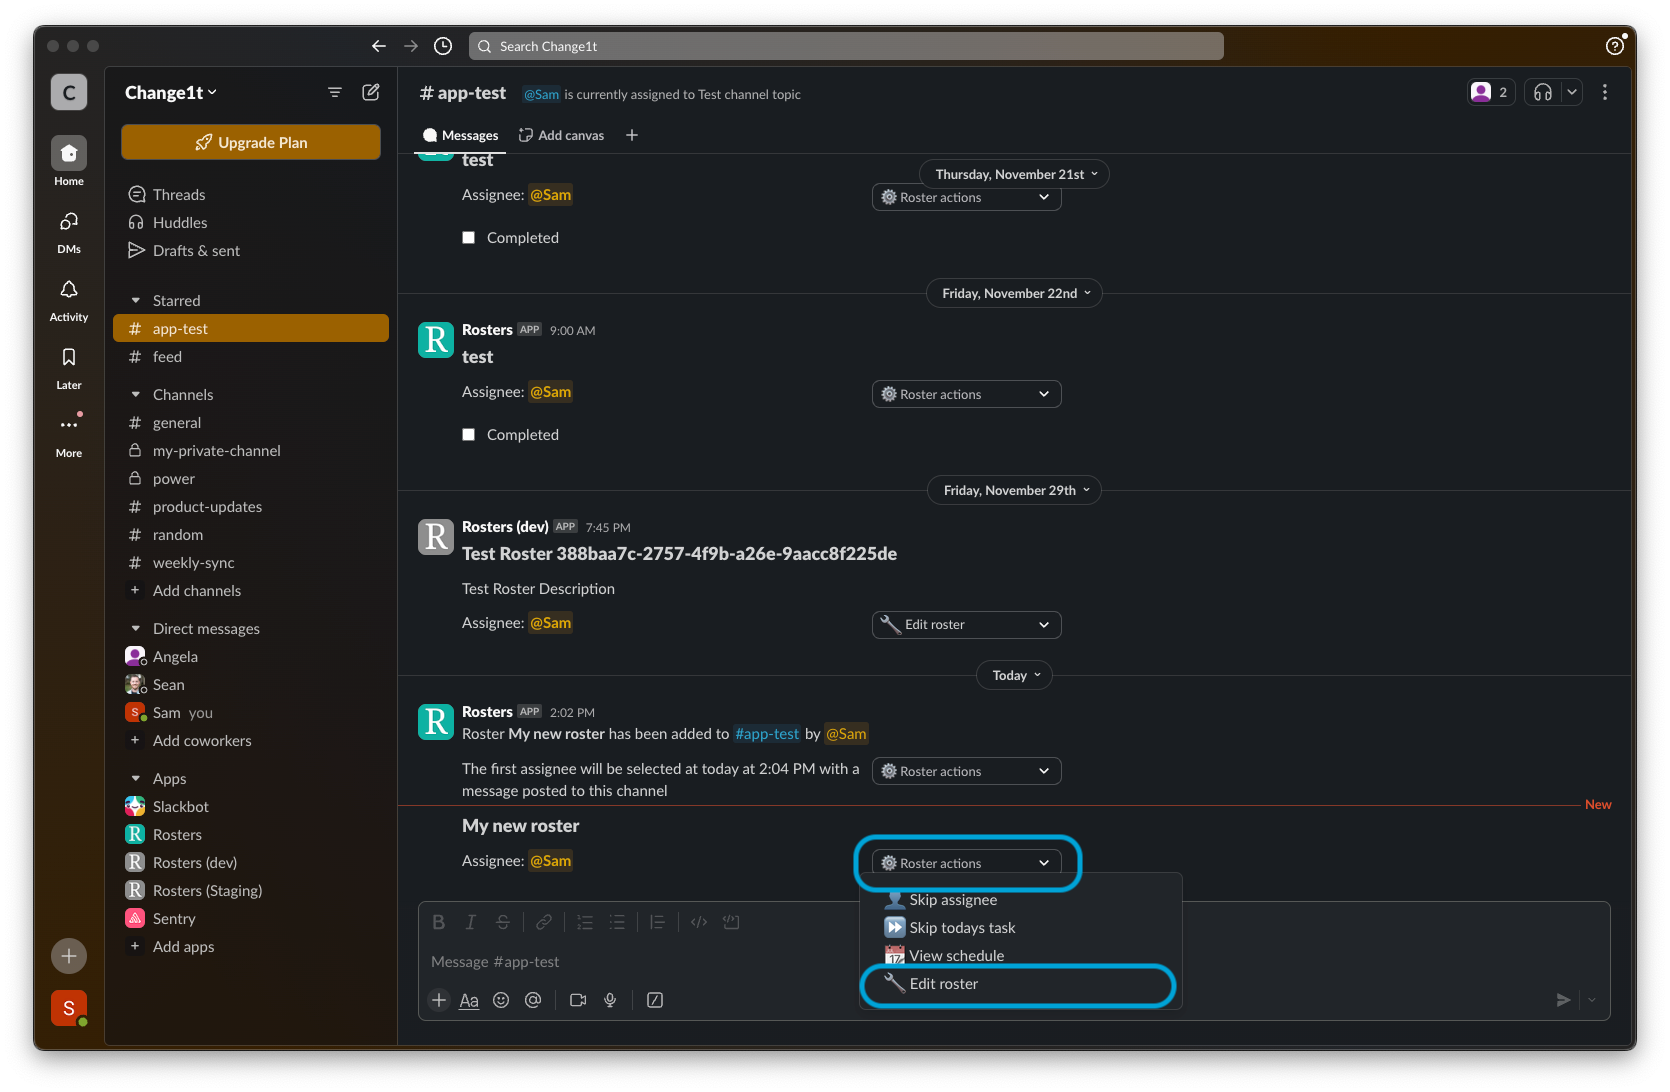Open Edit roster dropdown for Test Roster

click(x=967, y=624)
